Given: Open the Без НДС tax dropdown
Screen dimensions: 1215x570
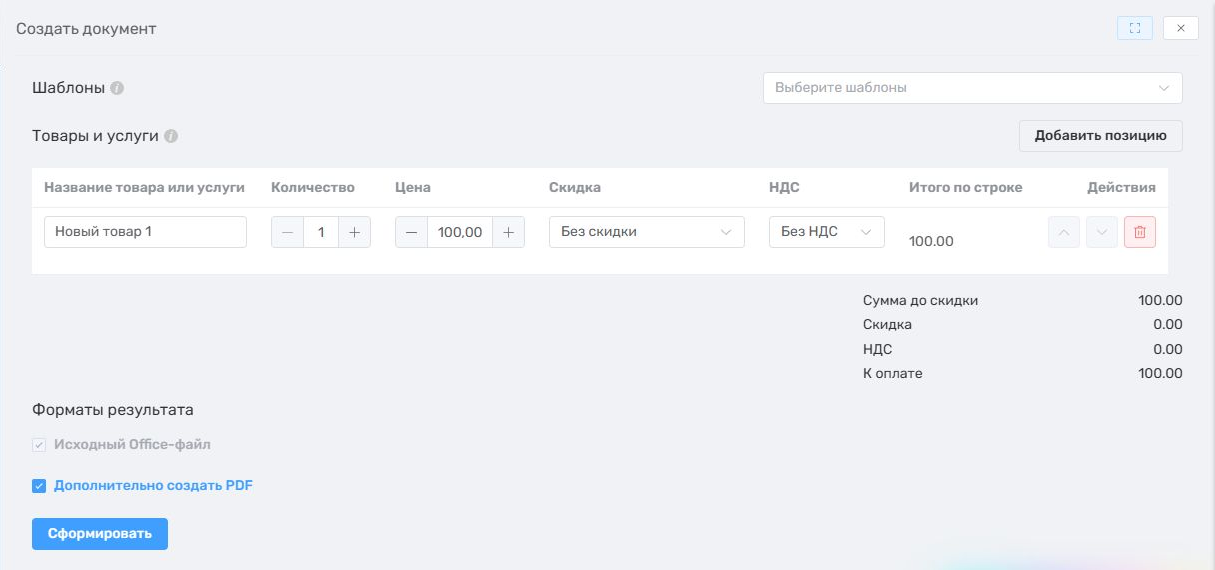Looking at the screenshot, I should 827,232.
